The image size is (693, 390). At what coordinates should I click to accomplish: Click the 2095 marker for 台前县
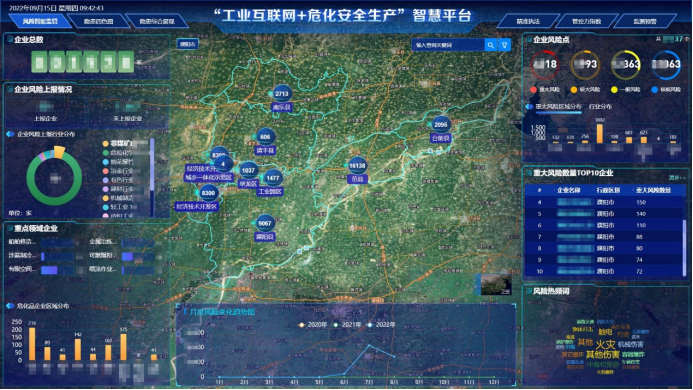coord(440,125)
